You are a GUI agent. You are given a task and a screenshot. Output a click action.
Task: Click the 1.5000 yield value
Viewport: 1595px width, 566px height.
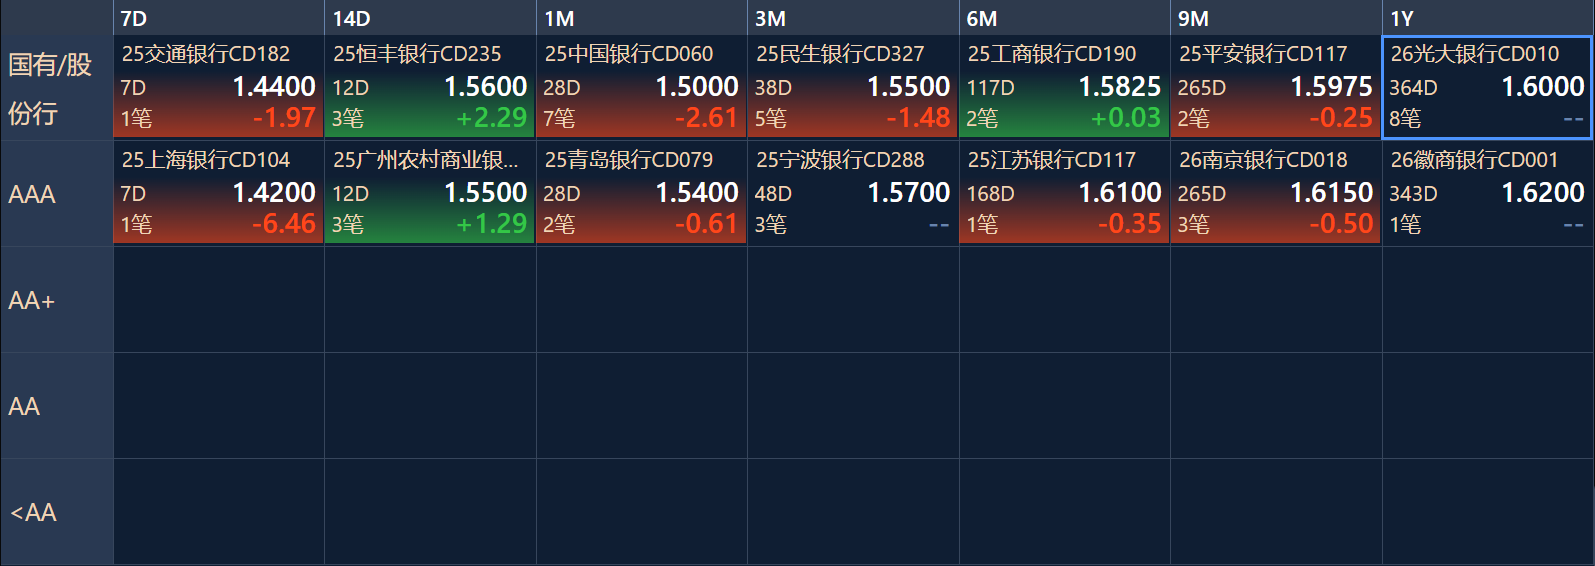pyautogui.click(x=697, y=87)
